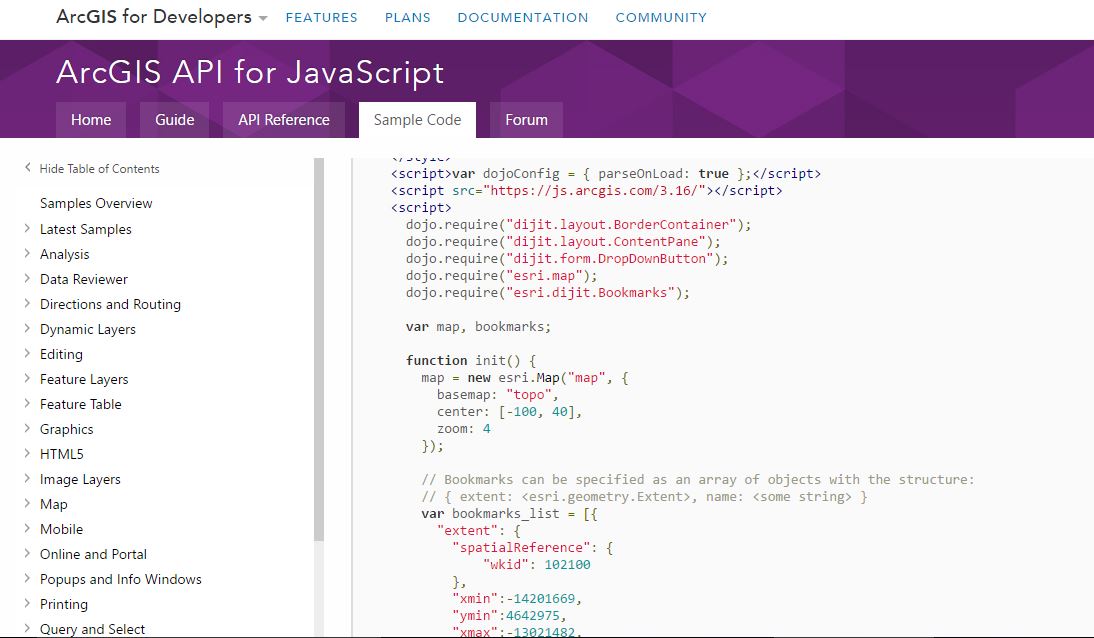Image resolution: width=1094 pixels, height=638 pixels.
Task: Select the Query and Select label
Action: (92, 629)
